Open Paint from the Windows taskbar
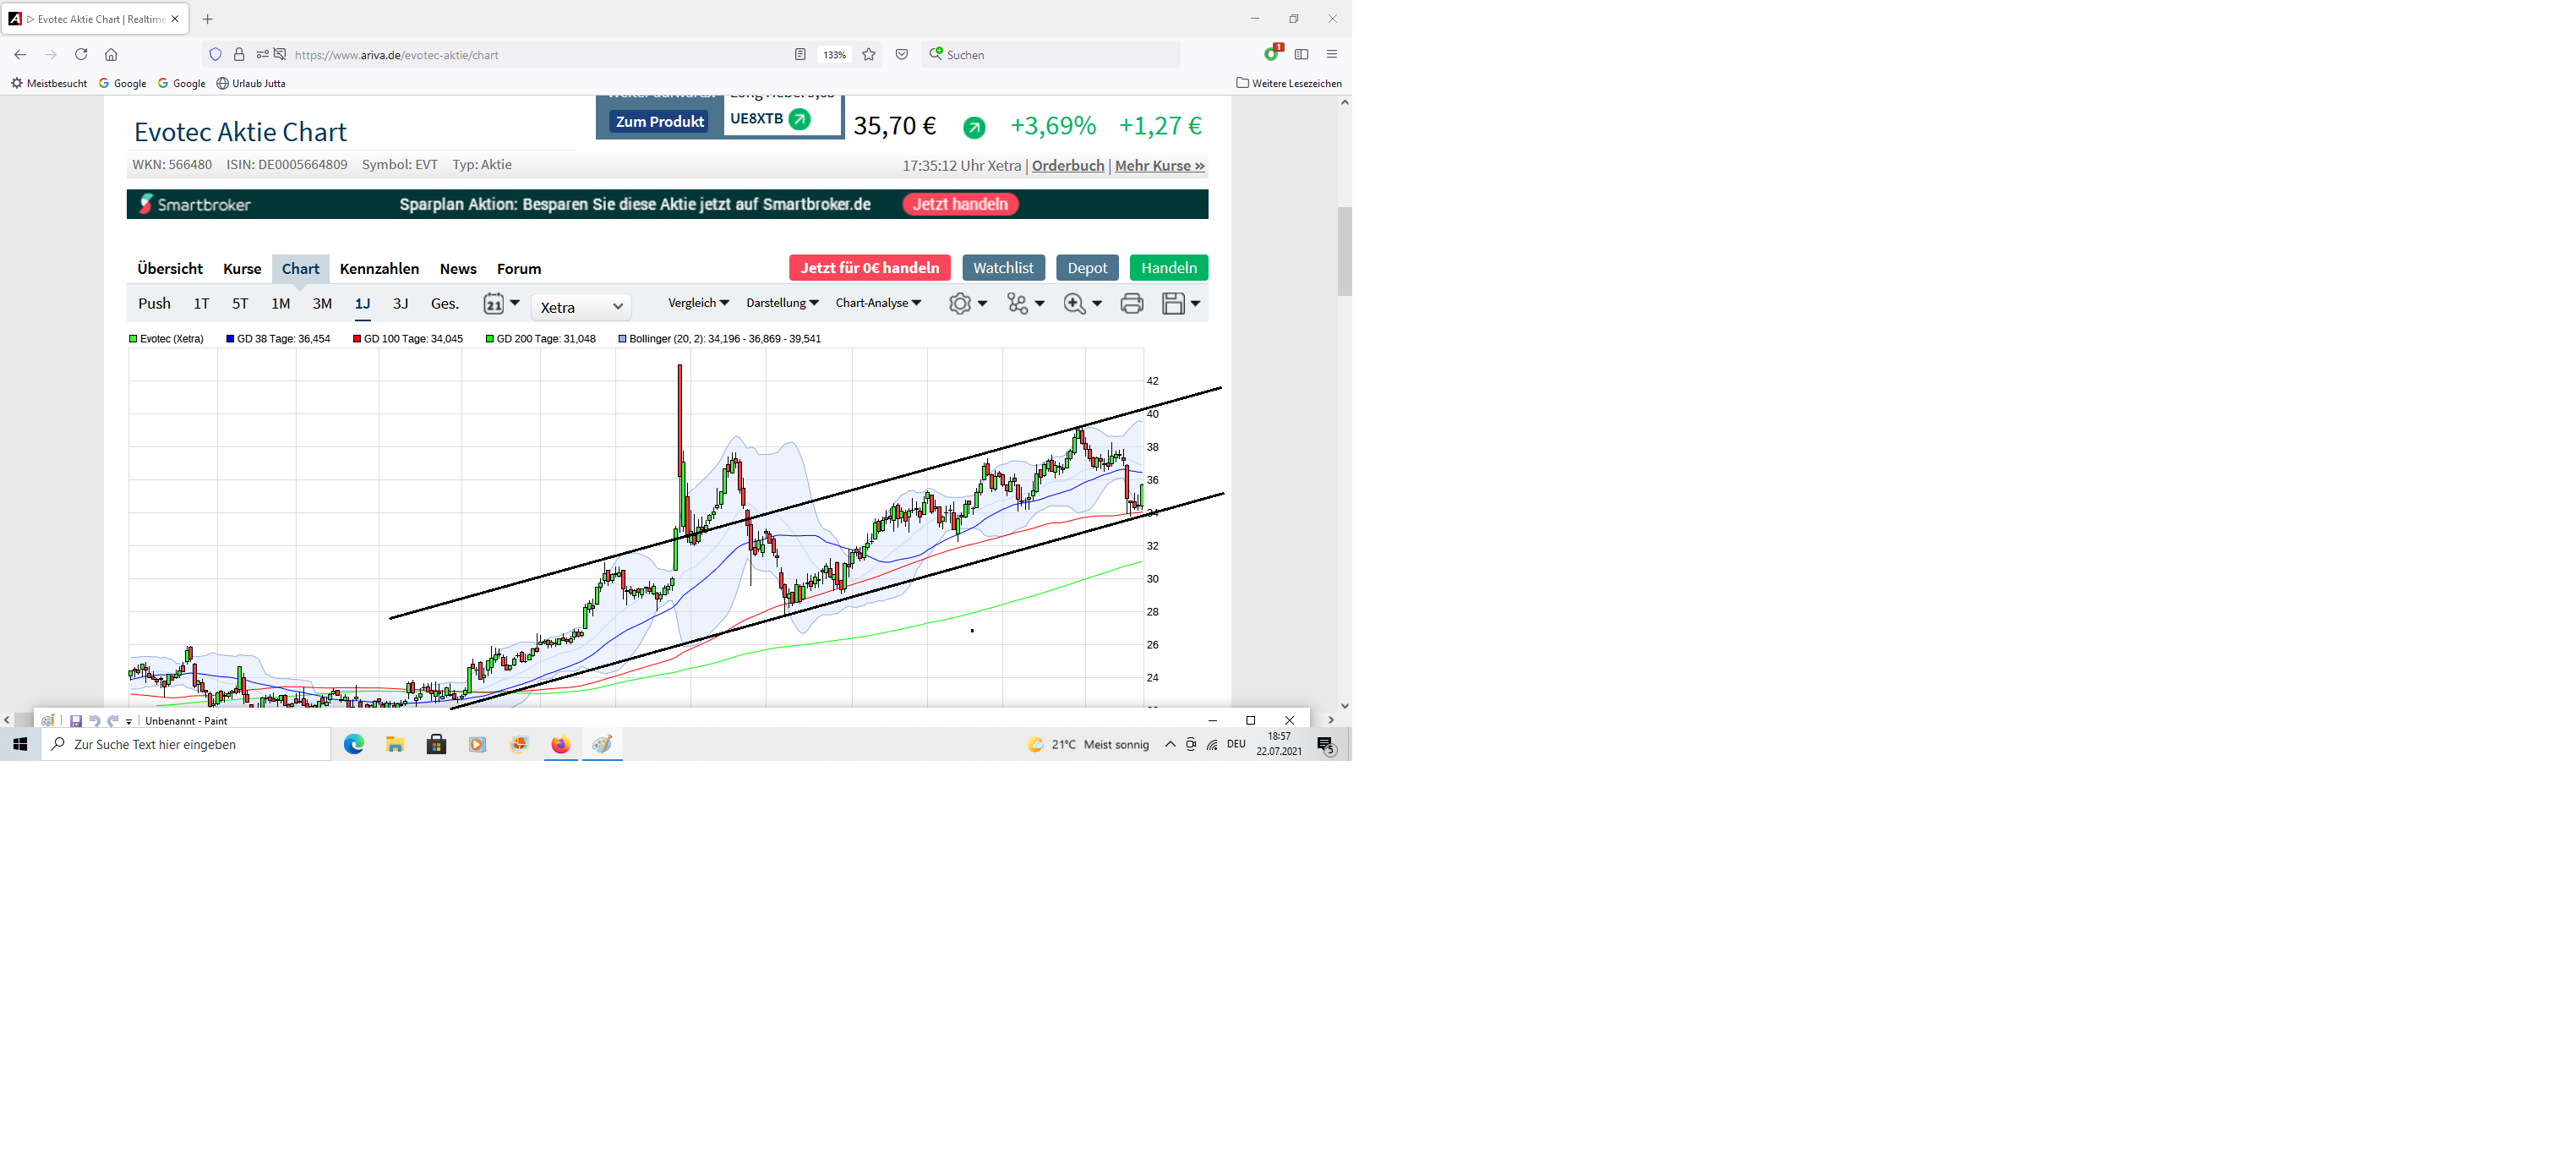This screenshot has width=2576, height=1160. coord(602,745)
